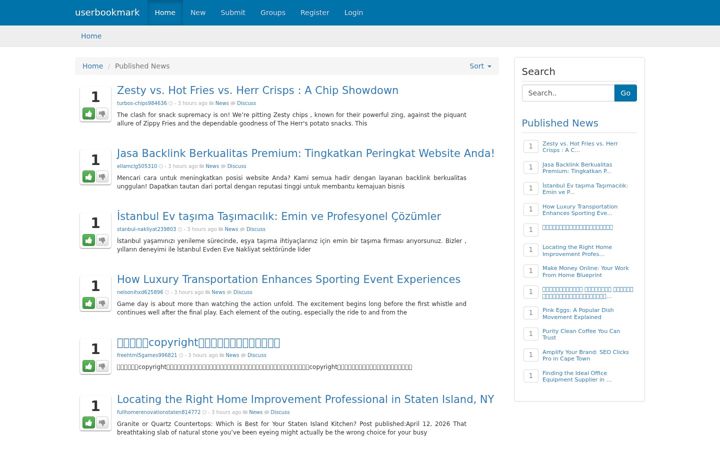Downvote the Zesty vs. Hot Fries post
Viewport: 720px width, 450px height.
(x=102, y=113)
